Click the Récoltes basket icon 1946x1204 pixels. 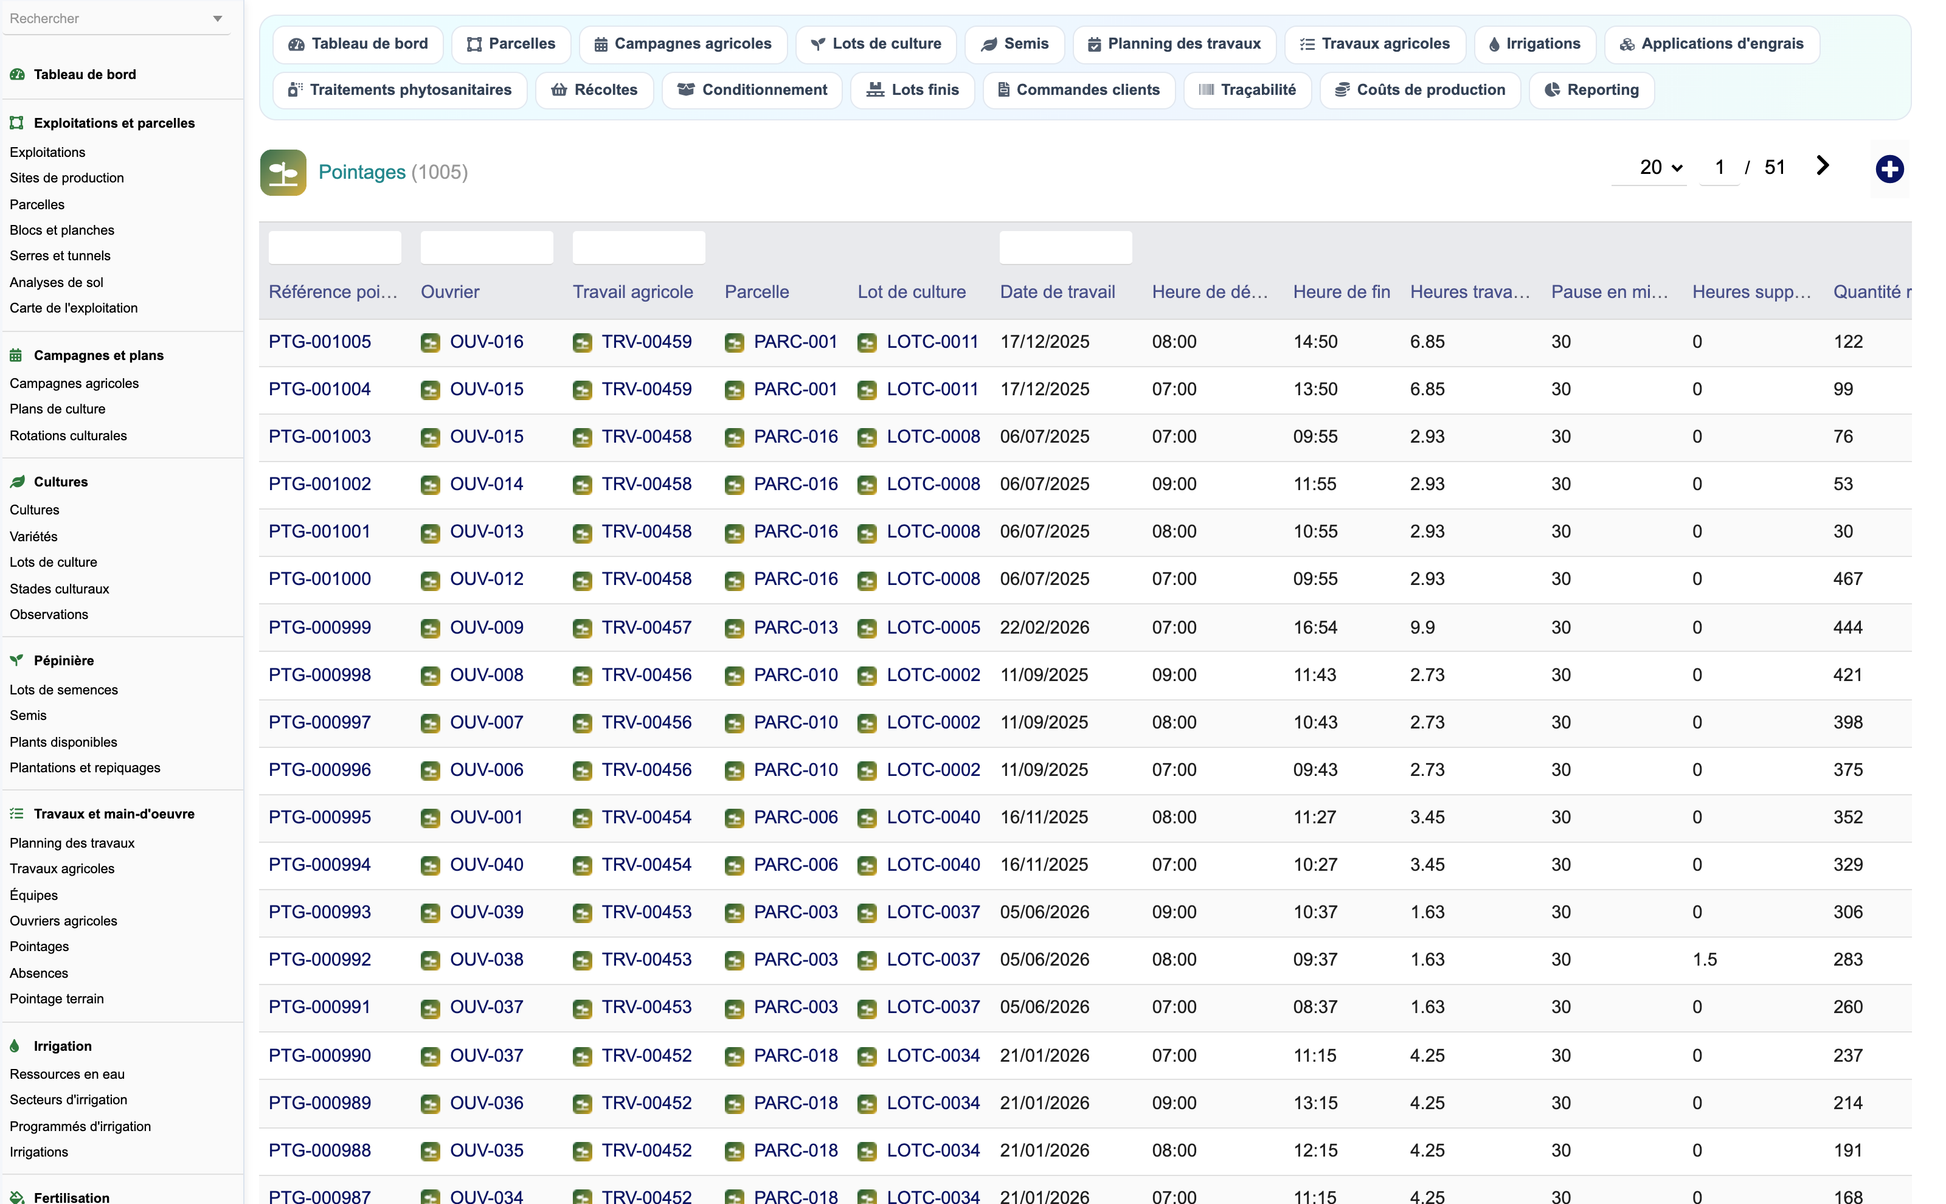559,90
